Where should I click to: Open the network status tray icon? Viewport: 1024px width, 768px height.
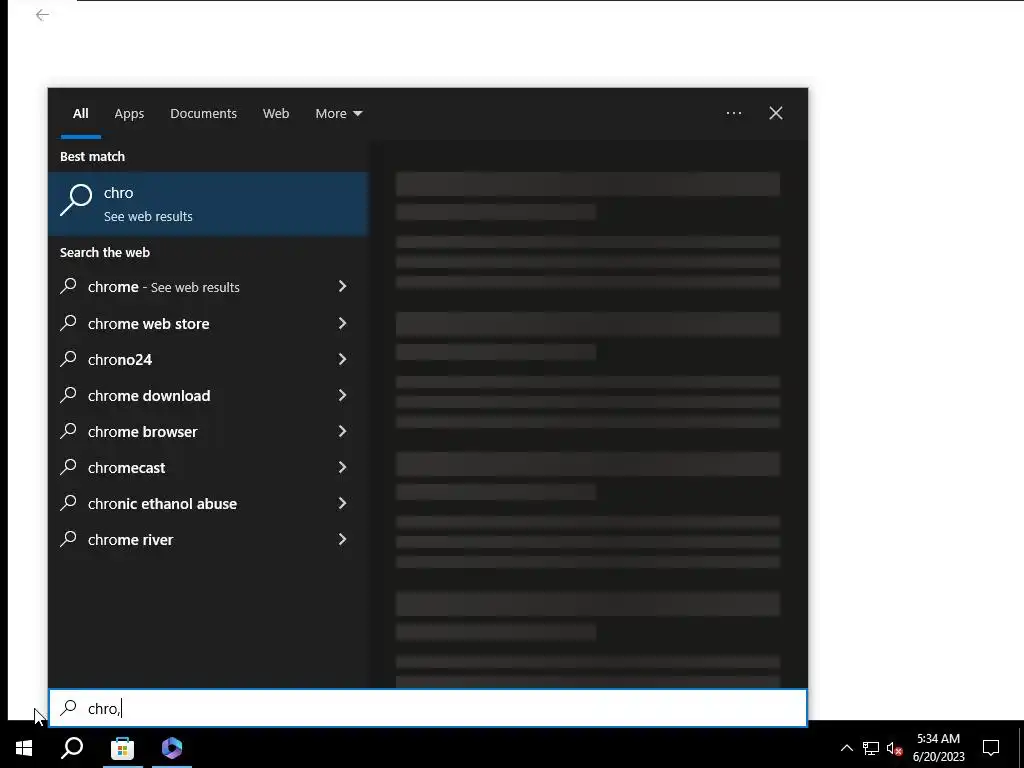871,748
